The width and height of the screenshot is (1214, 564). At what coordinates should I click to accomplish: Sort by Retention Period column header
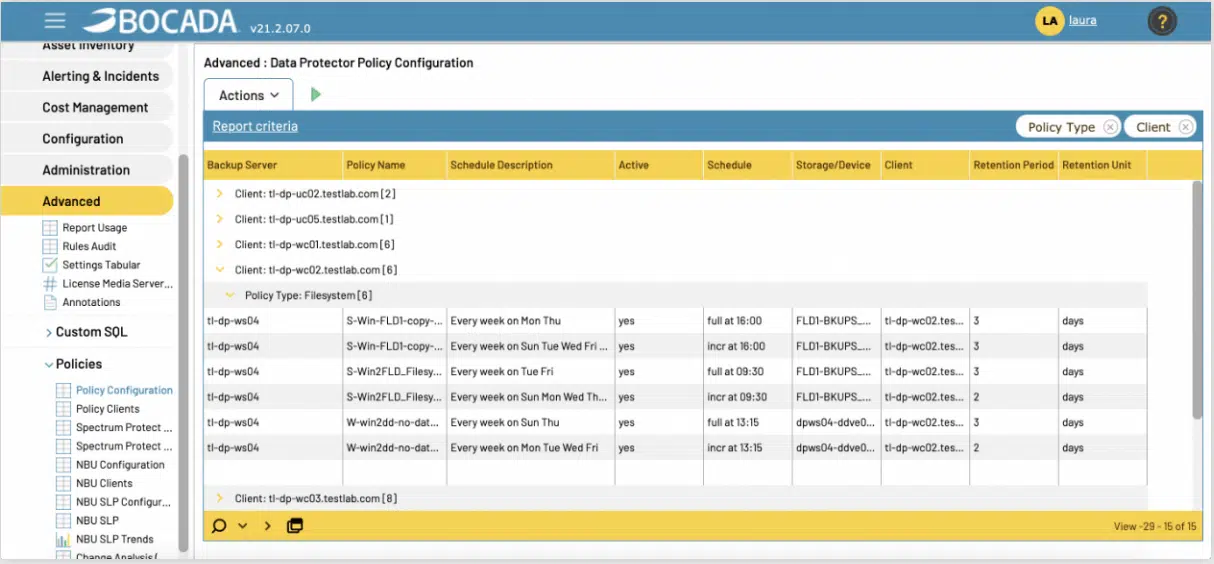[x=1014, y=165]
